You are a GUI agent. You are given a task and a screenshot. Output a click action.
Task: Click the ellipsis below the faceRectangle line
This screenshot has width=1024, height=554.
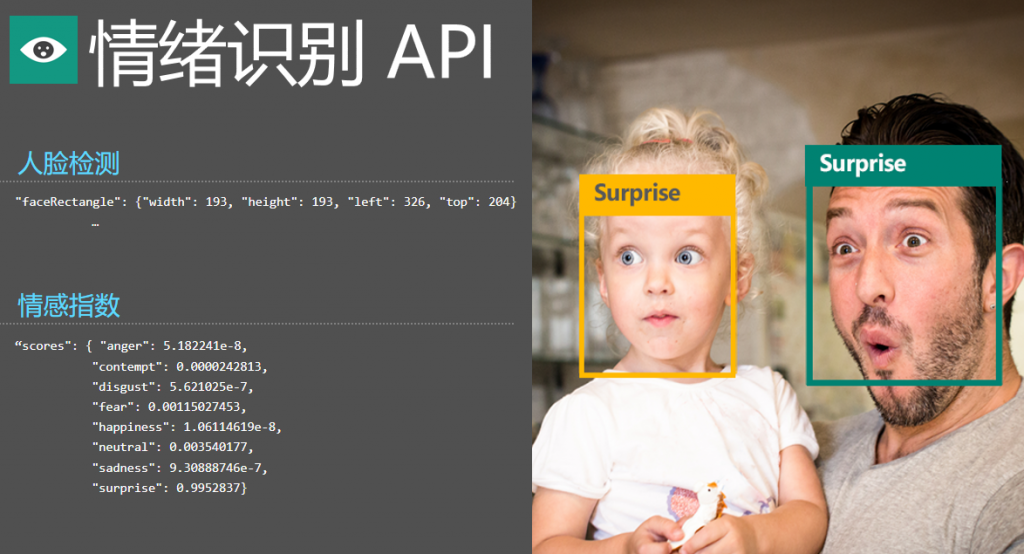[x=95, y=226]
